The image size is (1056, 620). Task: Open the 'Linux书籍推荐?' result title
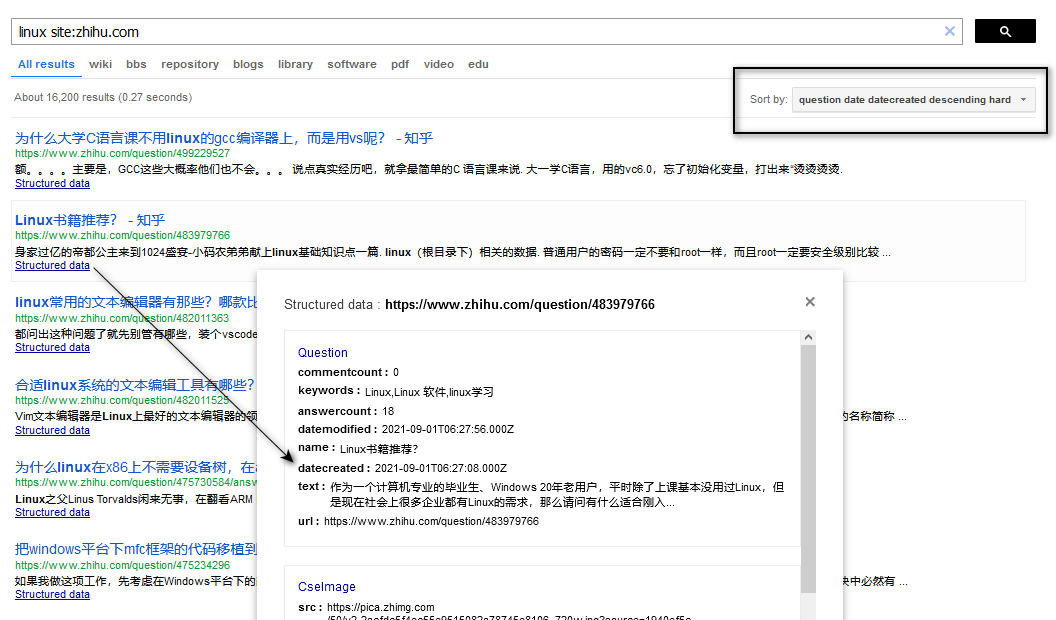(90, 220)
